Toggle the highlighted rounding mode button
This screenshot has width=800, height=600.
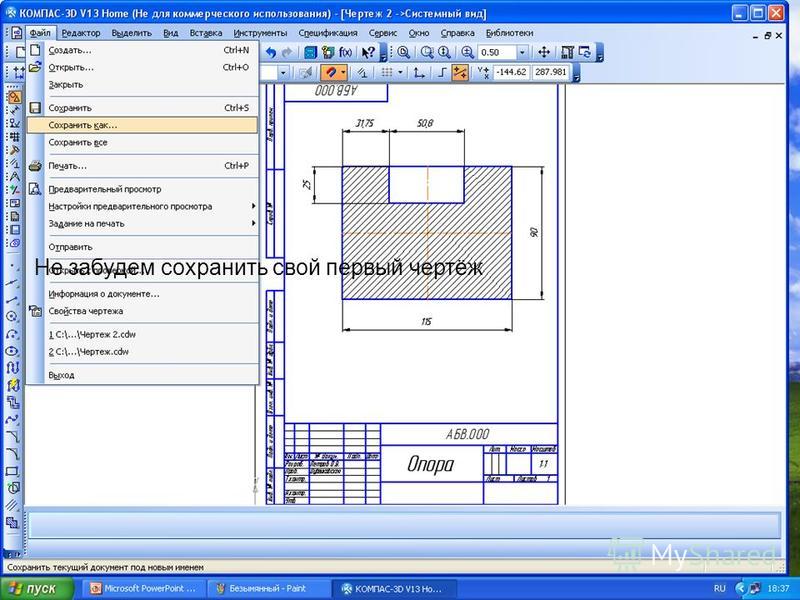(x=460, y=72)
